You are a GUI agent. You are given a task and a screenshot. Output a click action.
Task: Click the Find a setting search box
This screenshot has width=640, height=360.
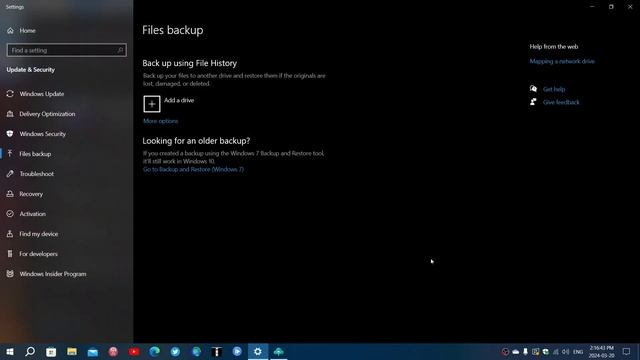point(67,50)
